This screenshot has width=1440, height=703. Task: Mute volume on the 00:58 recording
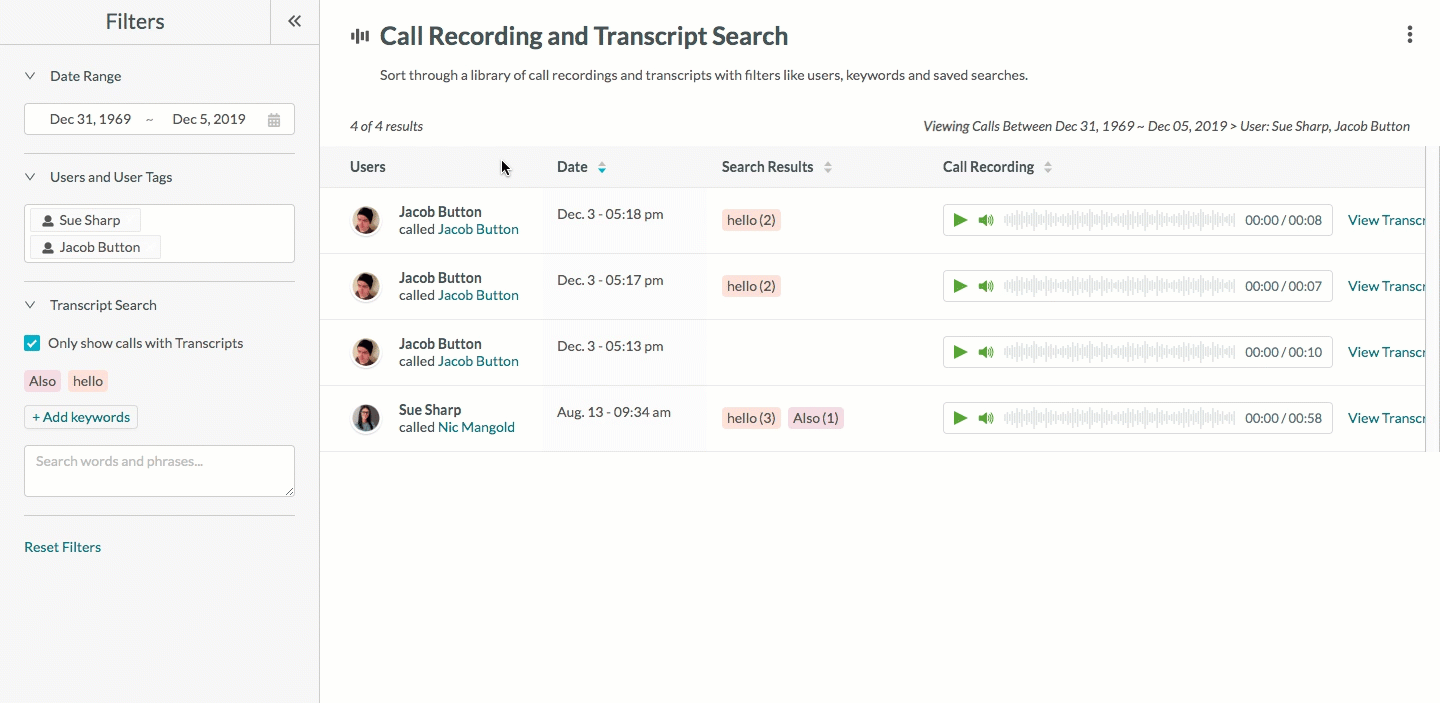click(x=986, y=418)
